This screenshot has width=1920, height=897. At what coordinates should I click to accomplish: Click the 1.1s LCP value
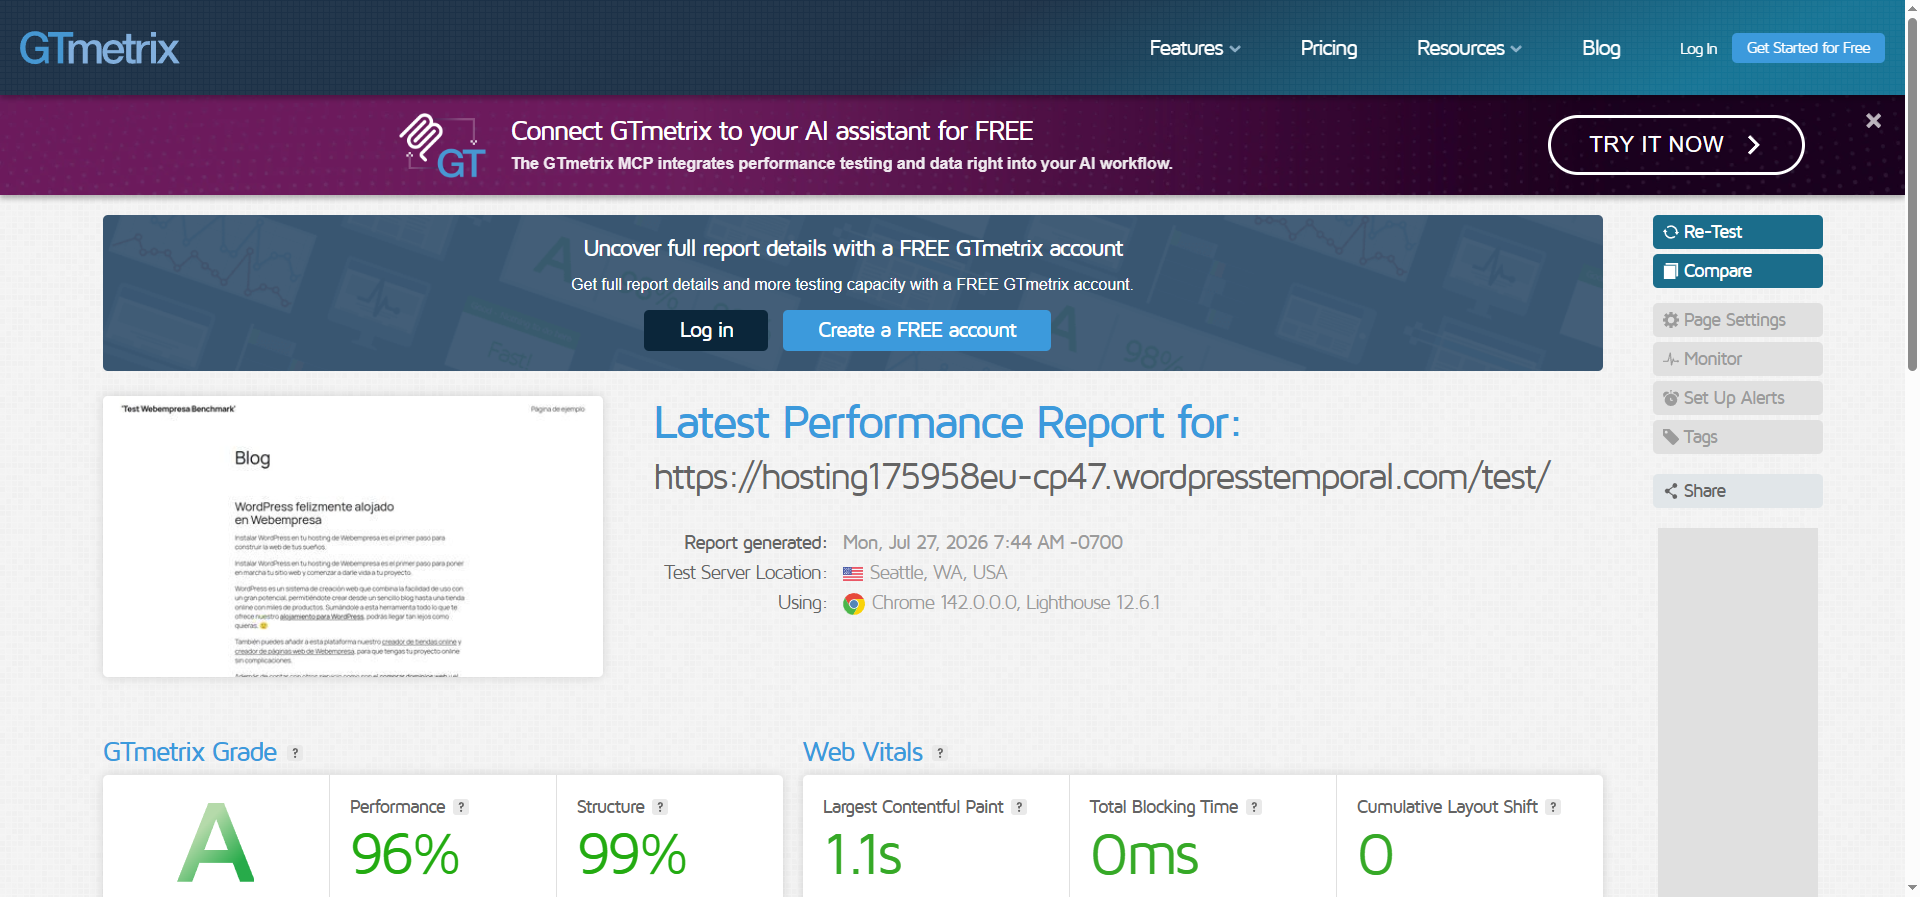coord(863,855)
